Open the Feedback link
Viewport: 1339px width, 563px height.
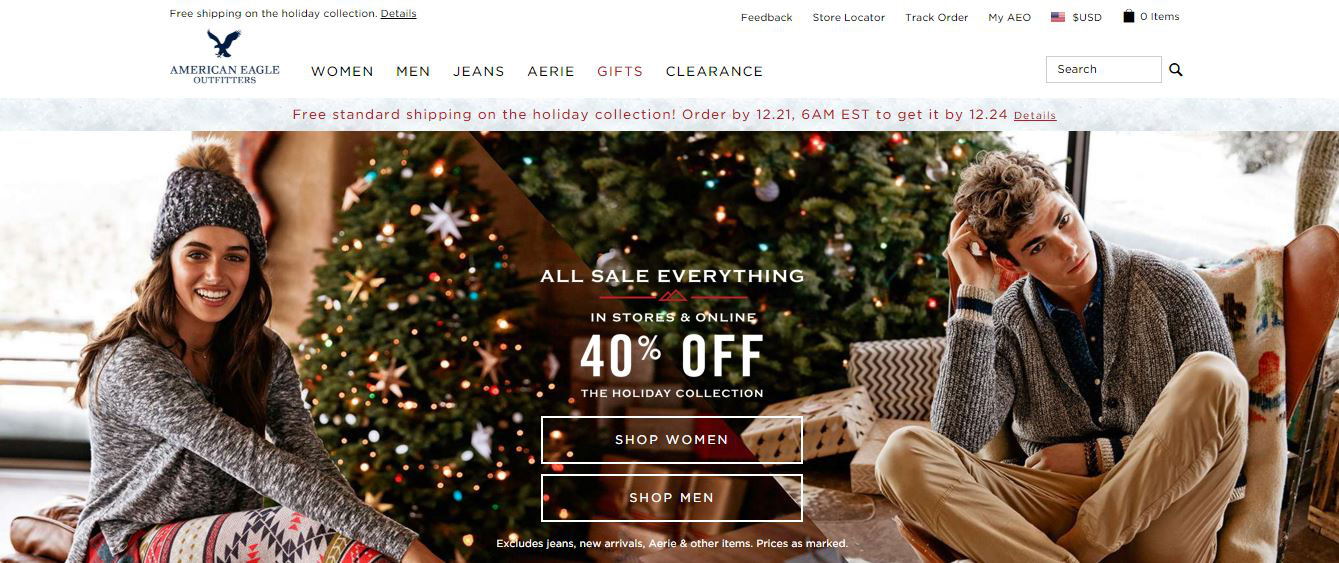[767, 17]
